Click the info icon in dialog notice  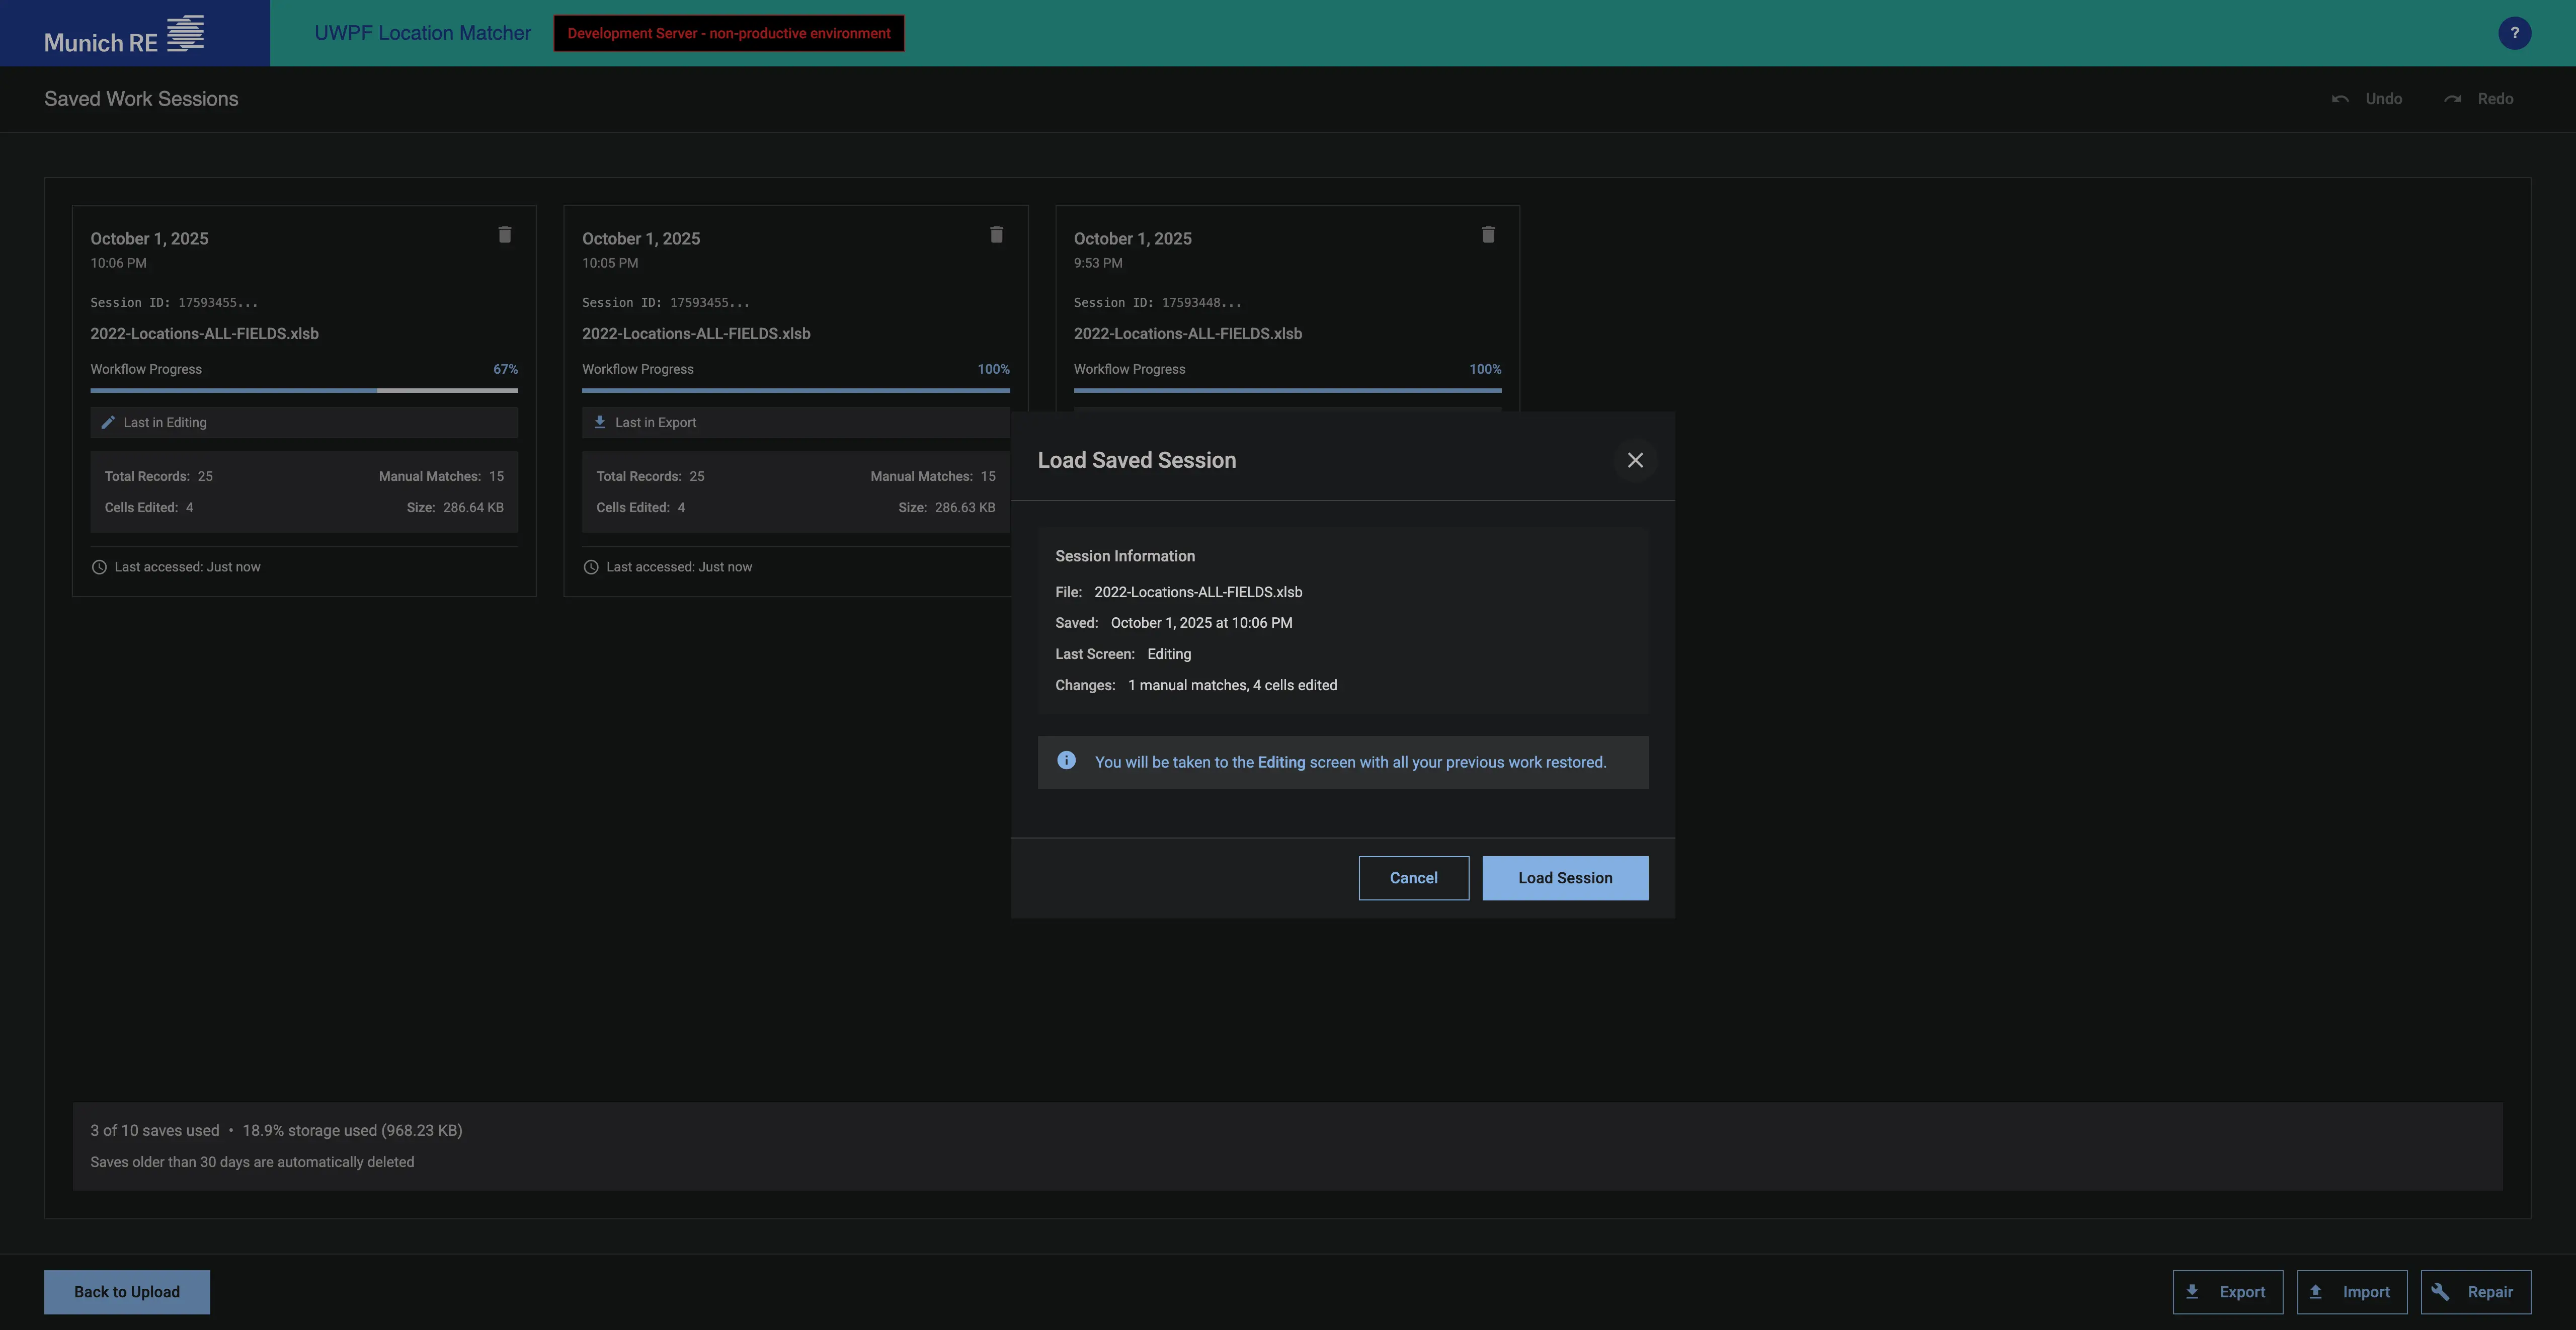(x=1066, y=761)
